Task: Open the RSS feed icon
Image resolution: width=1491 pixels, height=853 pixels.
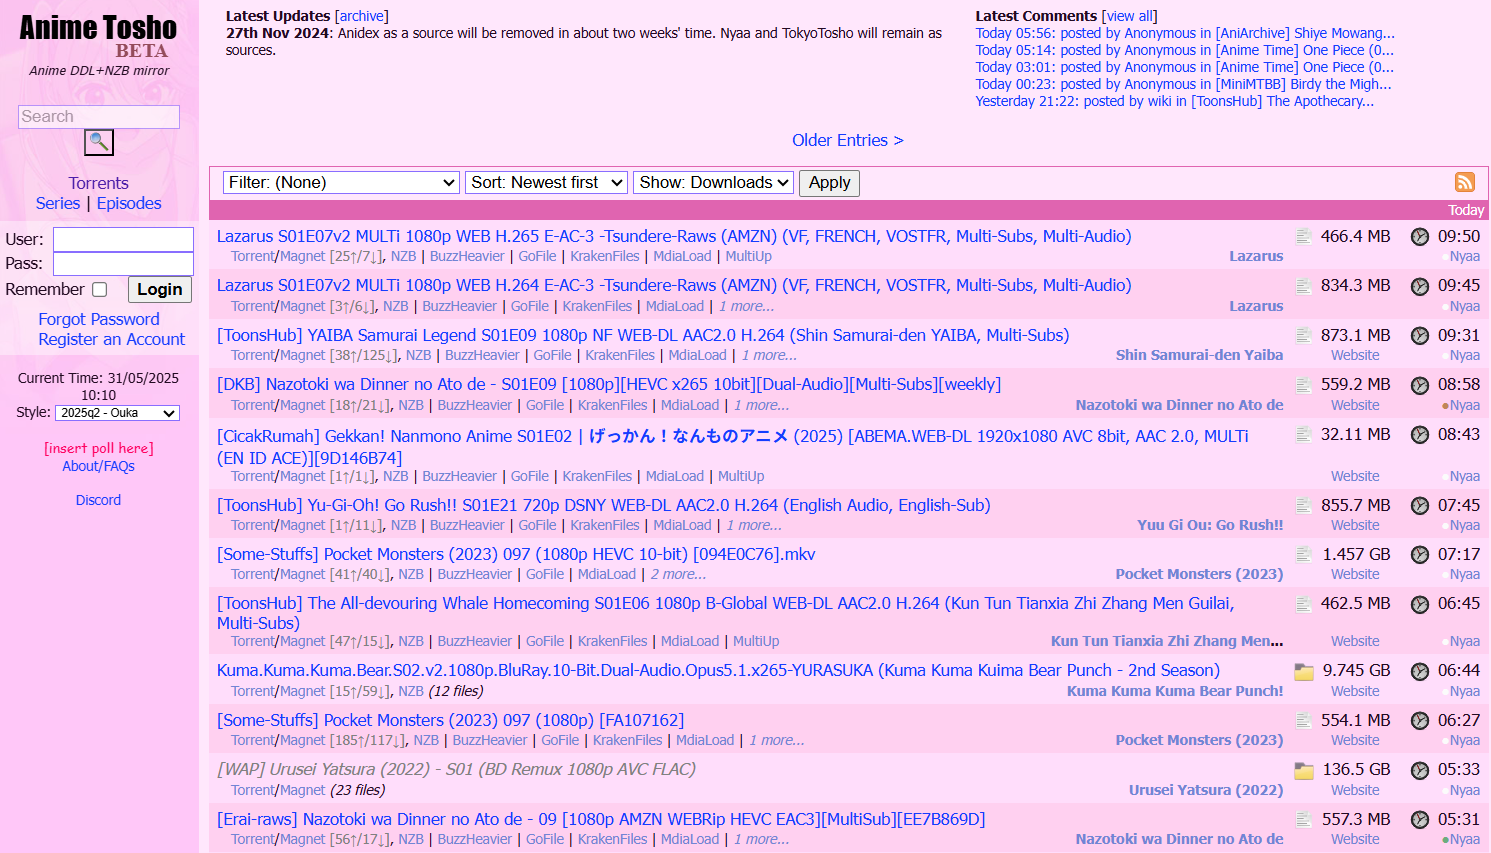Action: pyautogui.click(x=1464, y=182)
